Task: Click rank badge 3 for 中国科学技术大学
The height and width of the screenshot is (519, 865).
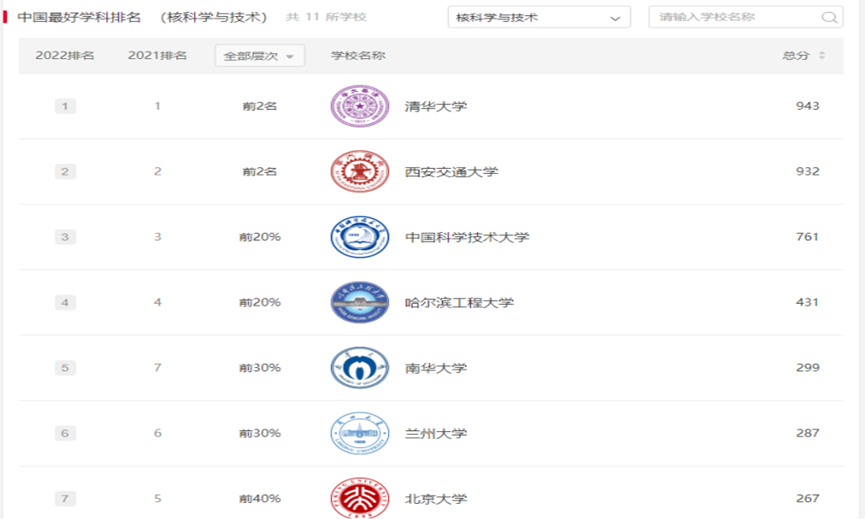Action: coord(65,237)
